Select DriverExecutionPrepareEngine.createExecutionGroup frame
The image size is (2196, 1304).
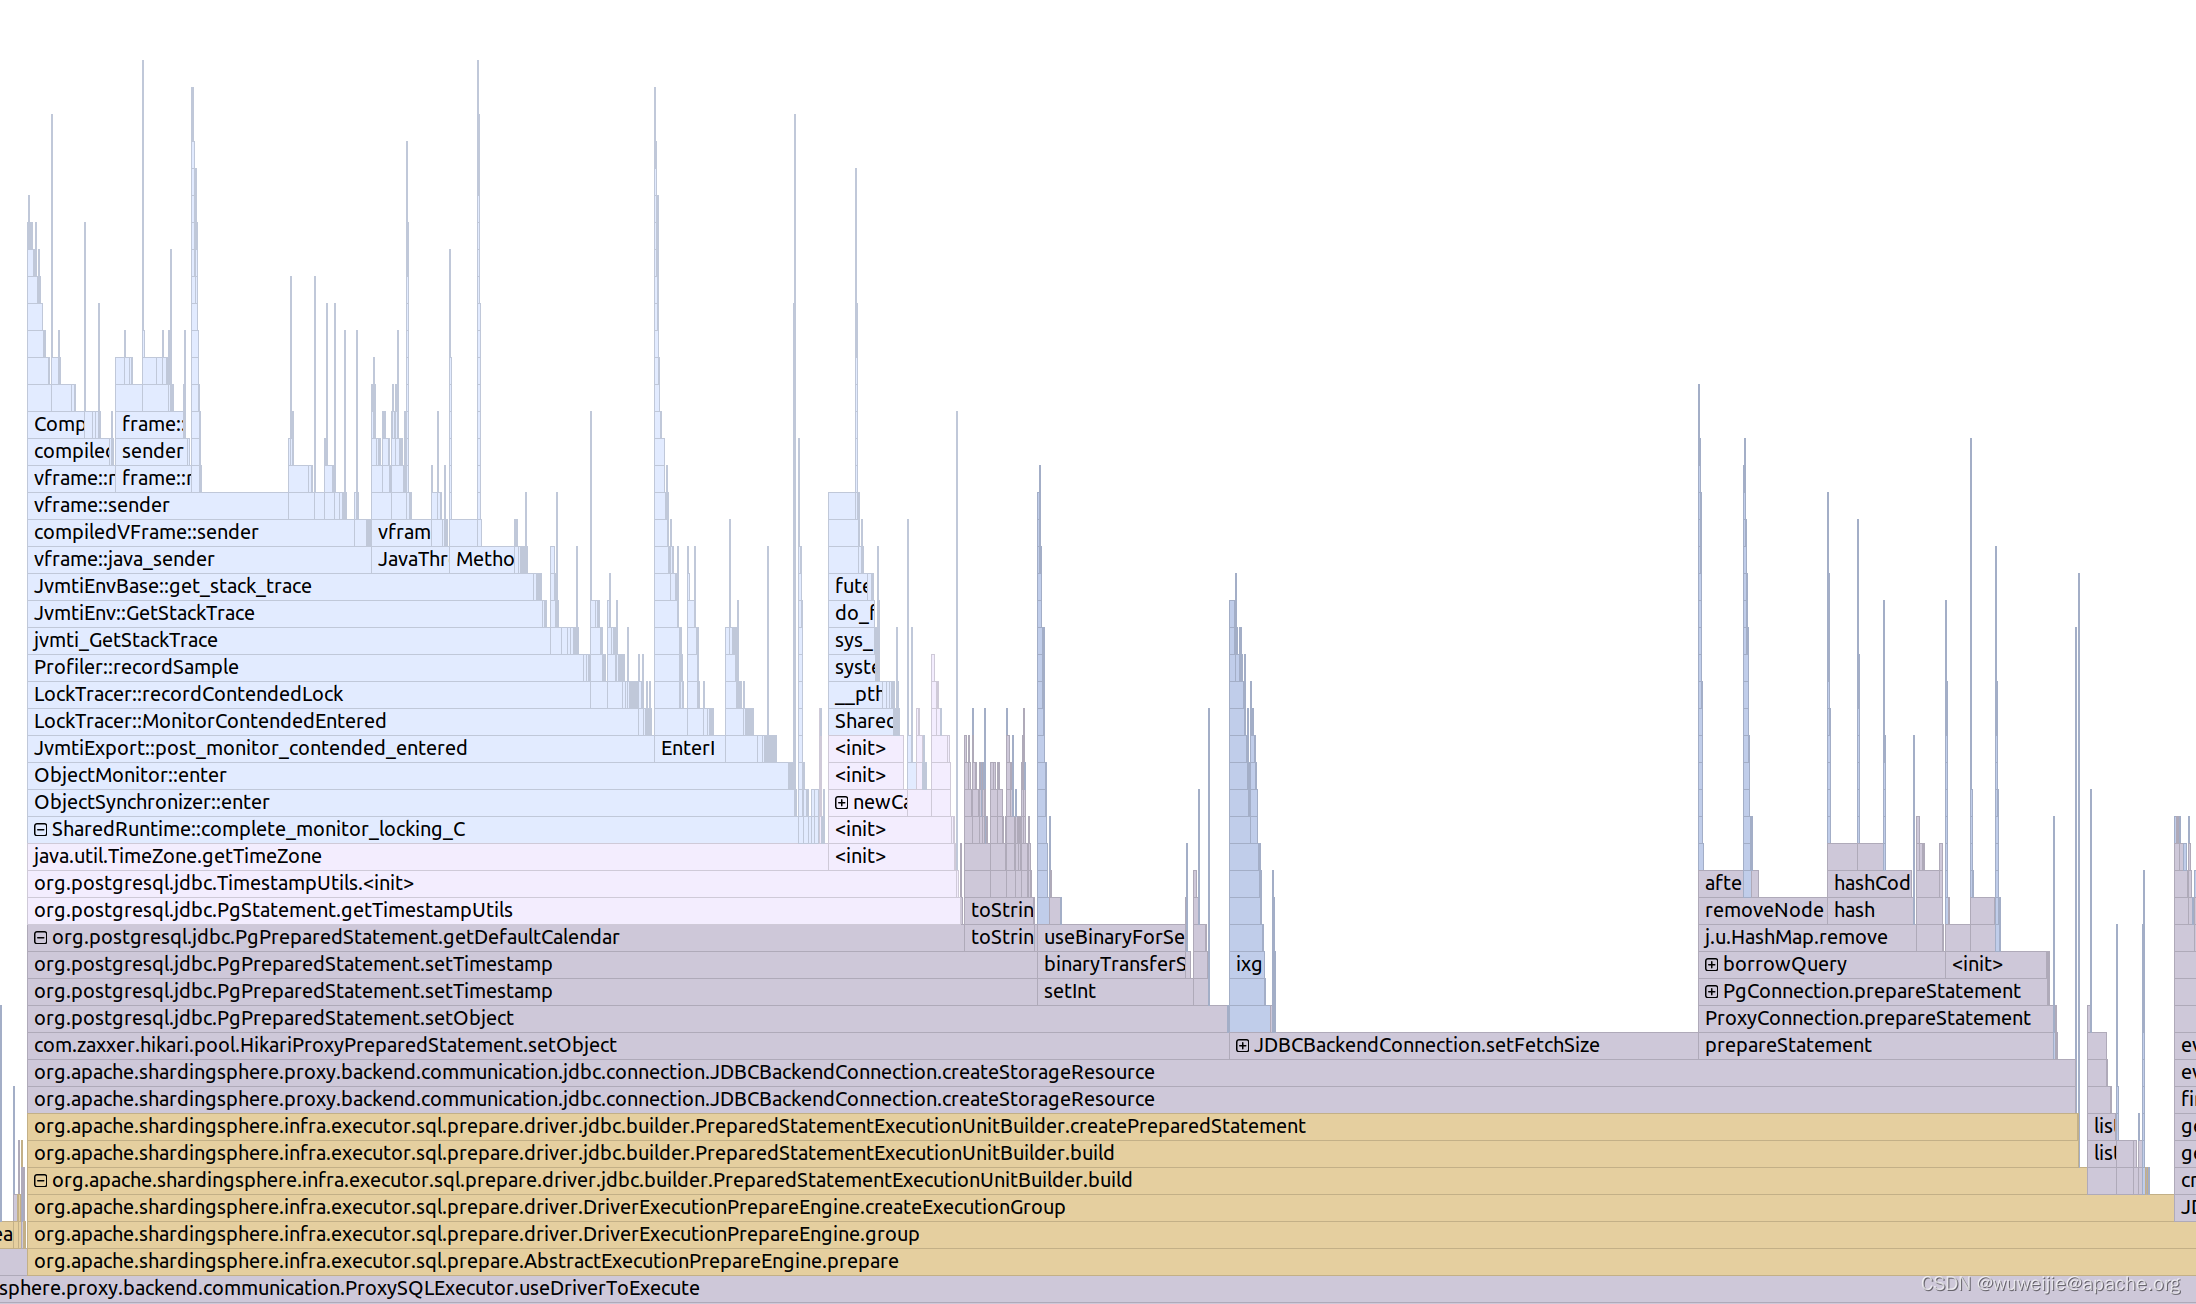point(1100,1207)
